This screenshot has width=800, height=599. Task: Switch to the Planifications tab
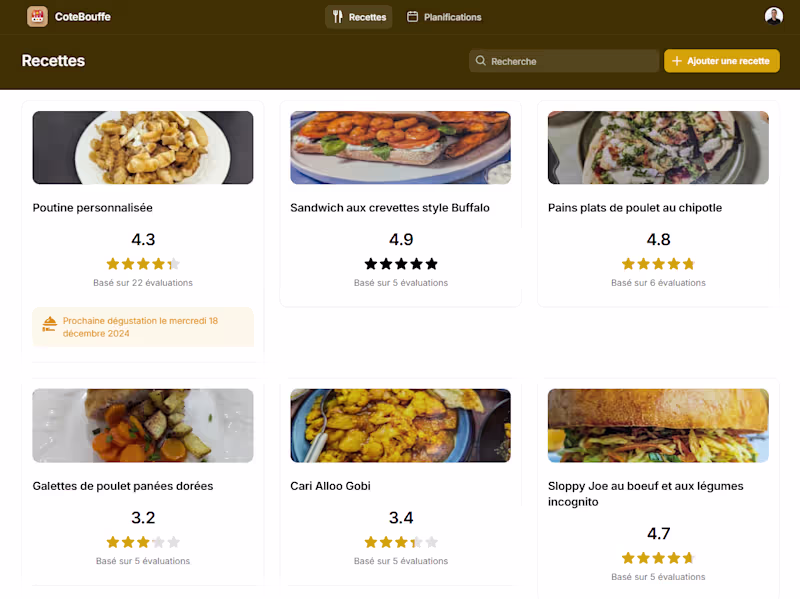click(444, 17)
